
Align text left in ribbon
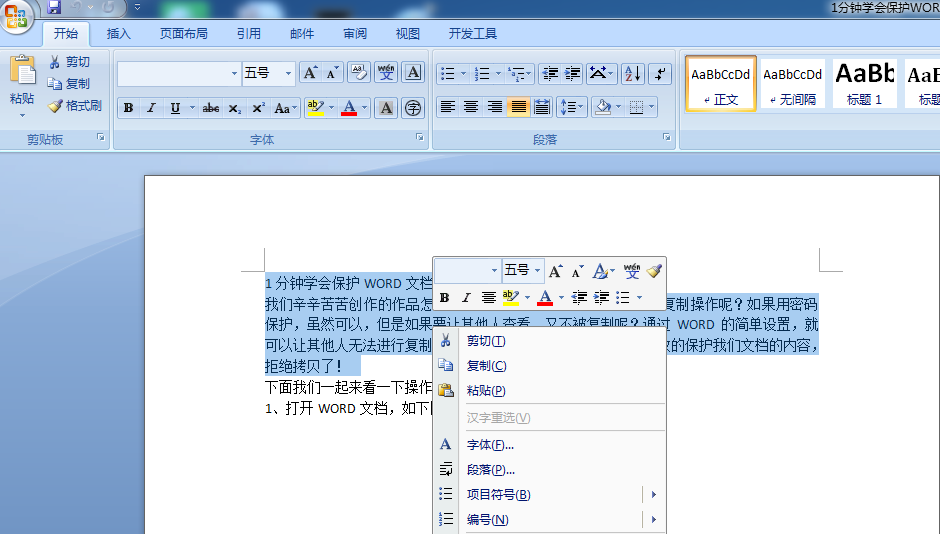pos(447,107)
